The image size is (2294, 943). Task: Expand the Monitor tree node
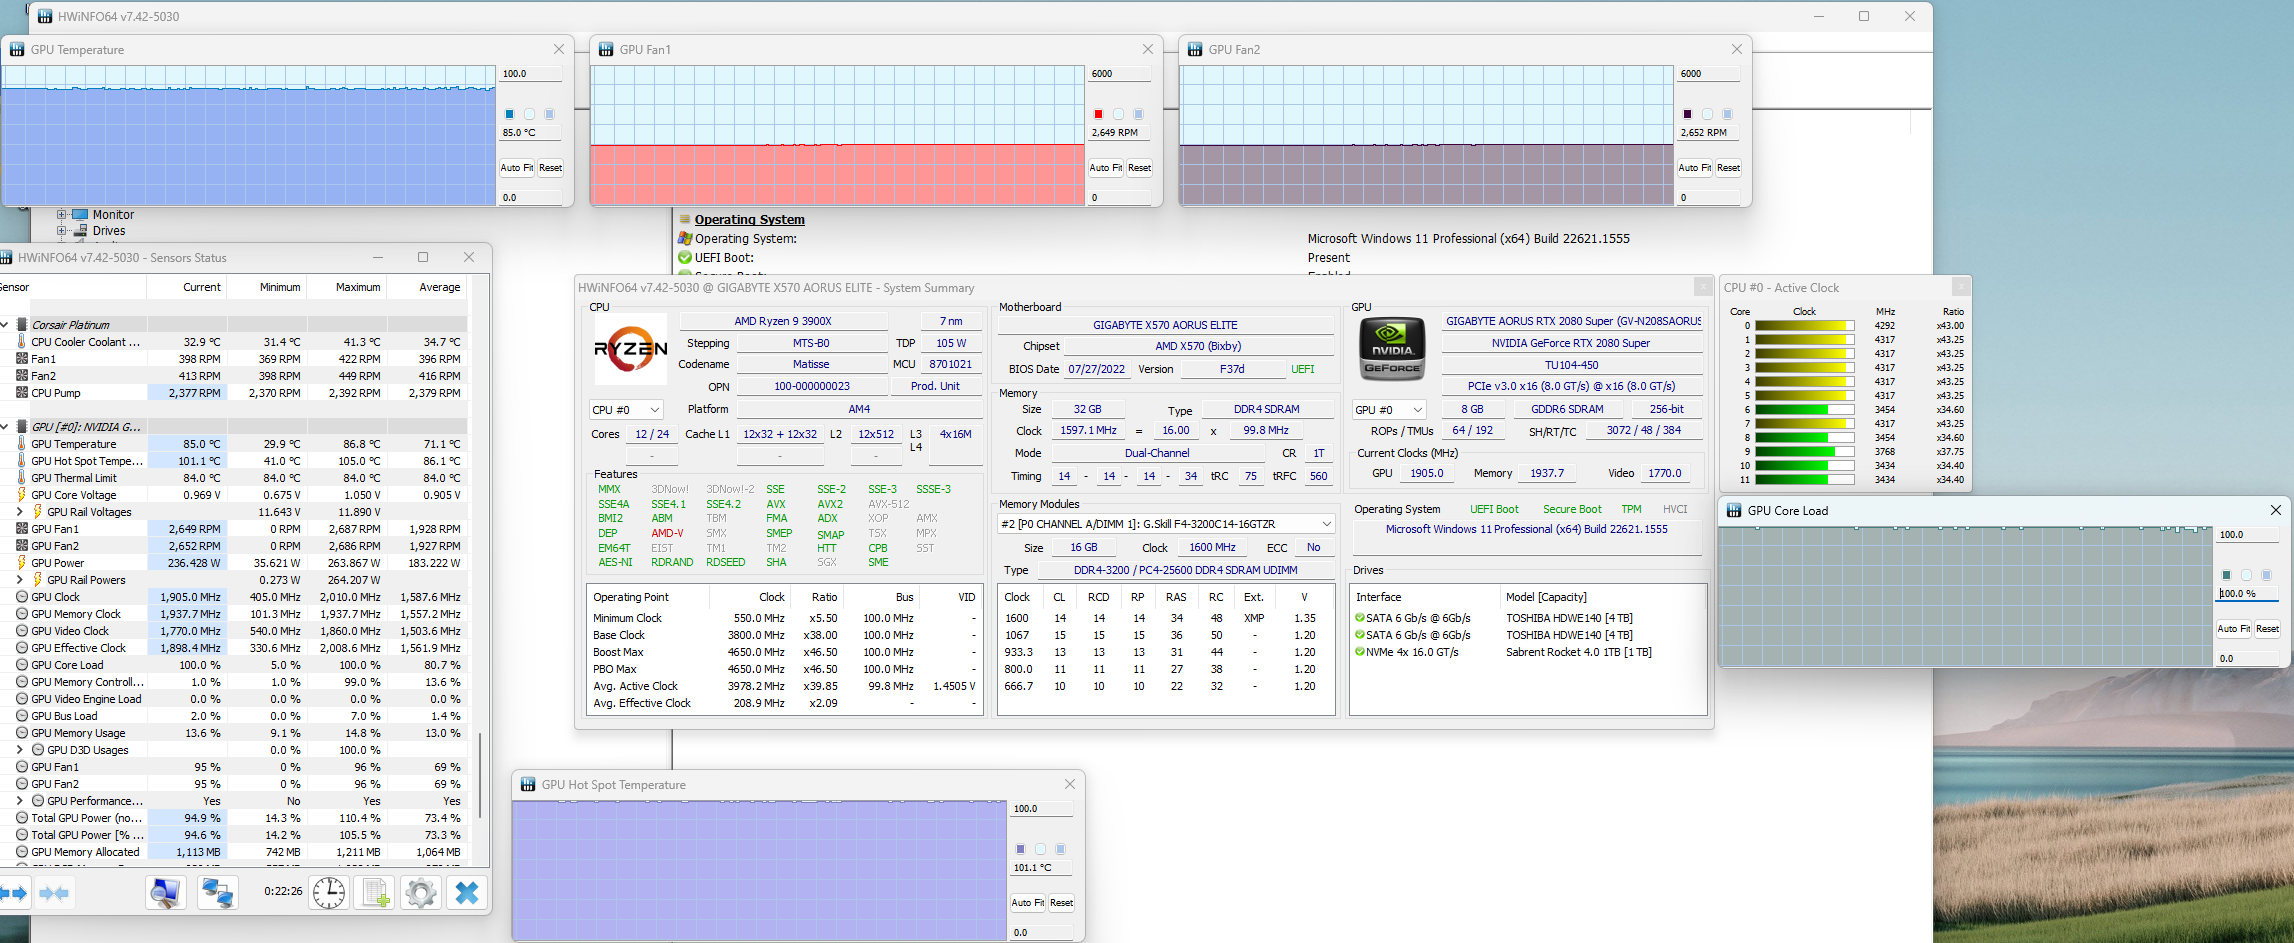[62, 215]
